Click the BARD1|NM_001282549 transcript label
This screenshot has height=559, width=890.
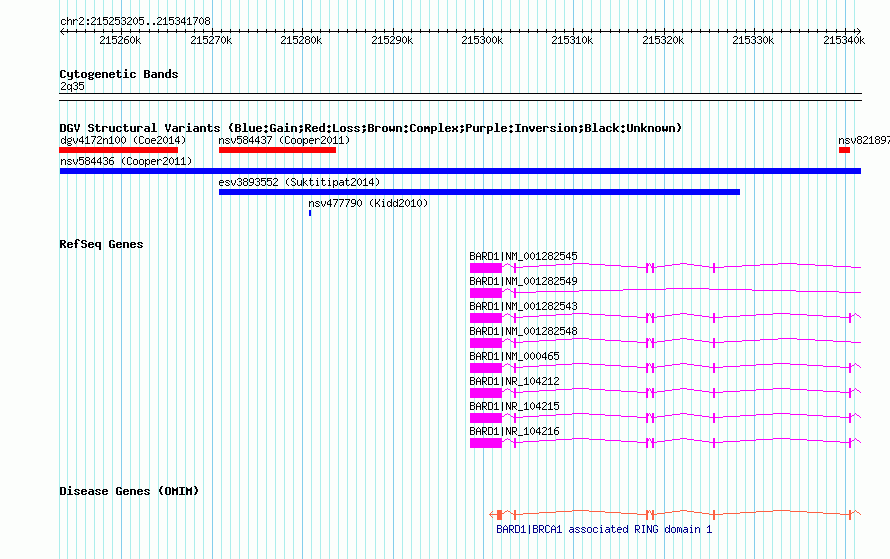click(523, 281)
